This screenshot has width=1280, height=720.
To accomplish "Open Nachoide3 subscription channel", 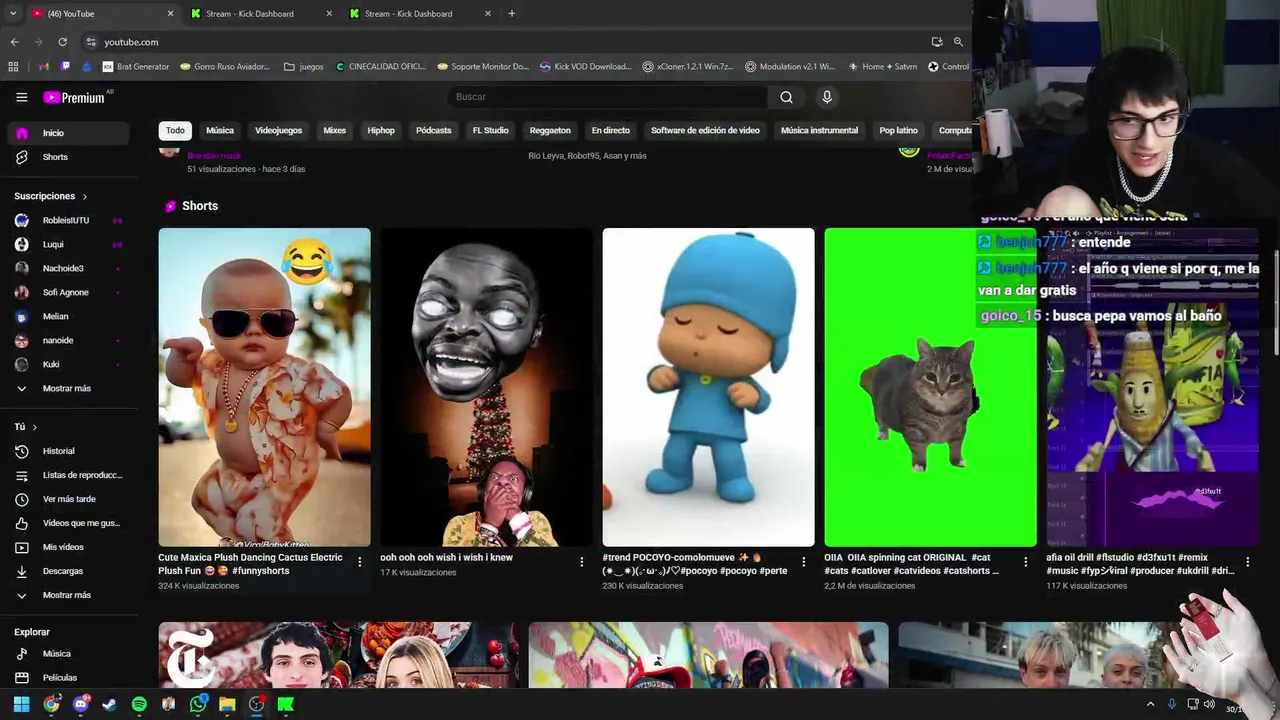I will click(68, 268).
